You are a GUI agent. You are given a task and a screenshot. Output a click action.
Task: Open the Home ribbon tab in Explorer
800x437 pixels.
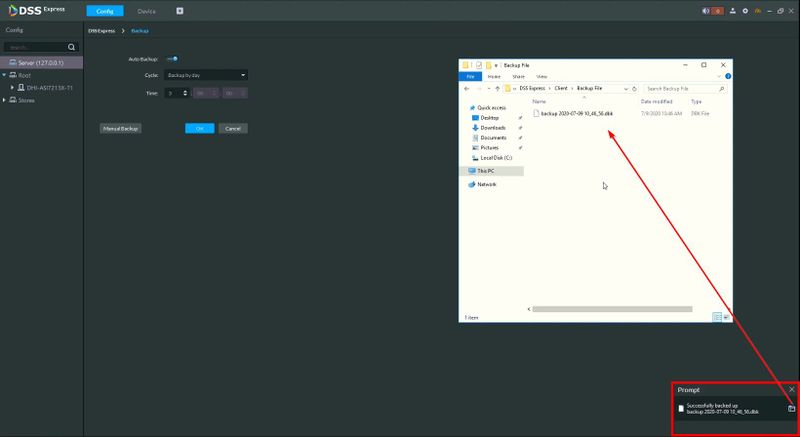click(x=494, y=76)
